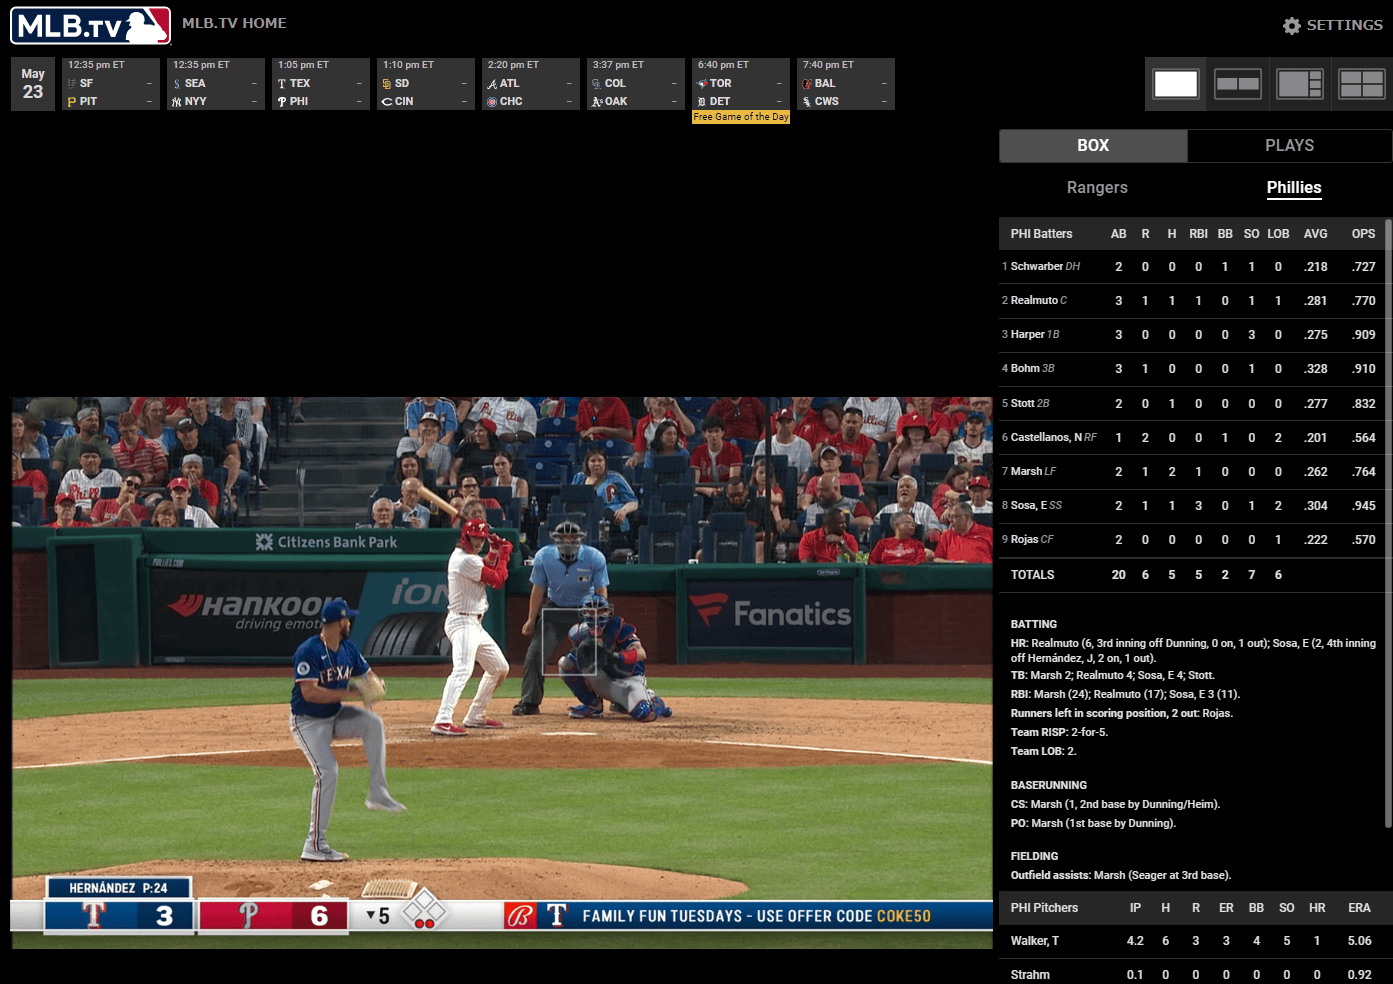Click the Rangers-Phillies video player
Viewport: 1393px width, 984px height.
(x=502, y=673)
